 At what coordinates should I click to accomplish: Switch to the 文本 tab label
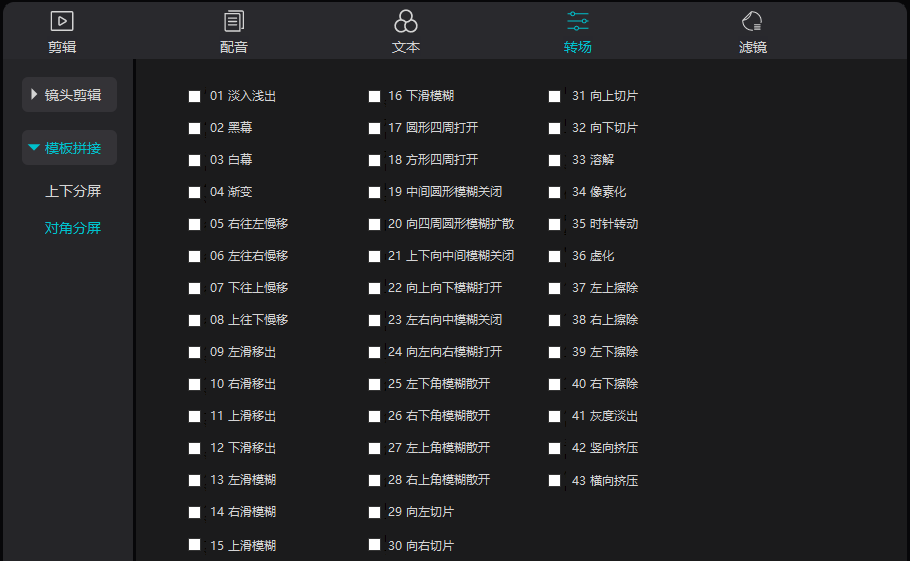point(406,47)
